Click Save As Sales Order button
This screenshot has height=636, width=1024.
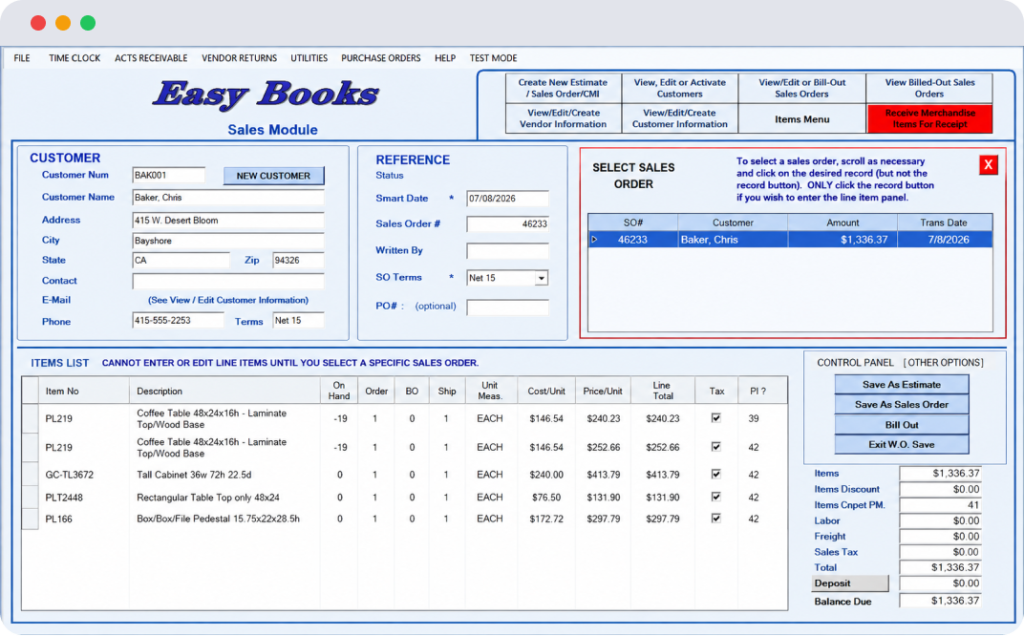901,405
